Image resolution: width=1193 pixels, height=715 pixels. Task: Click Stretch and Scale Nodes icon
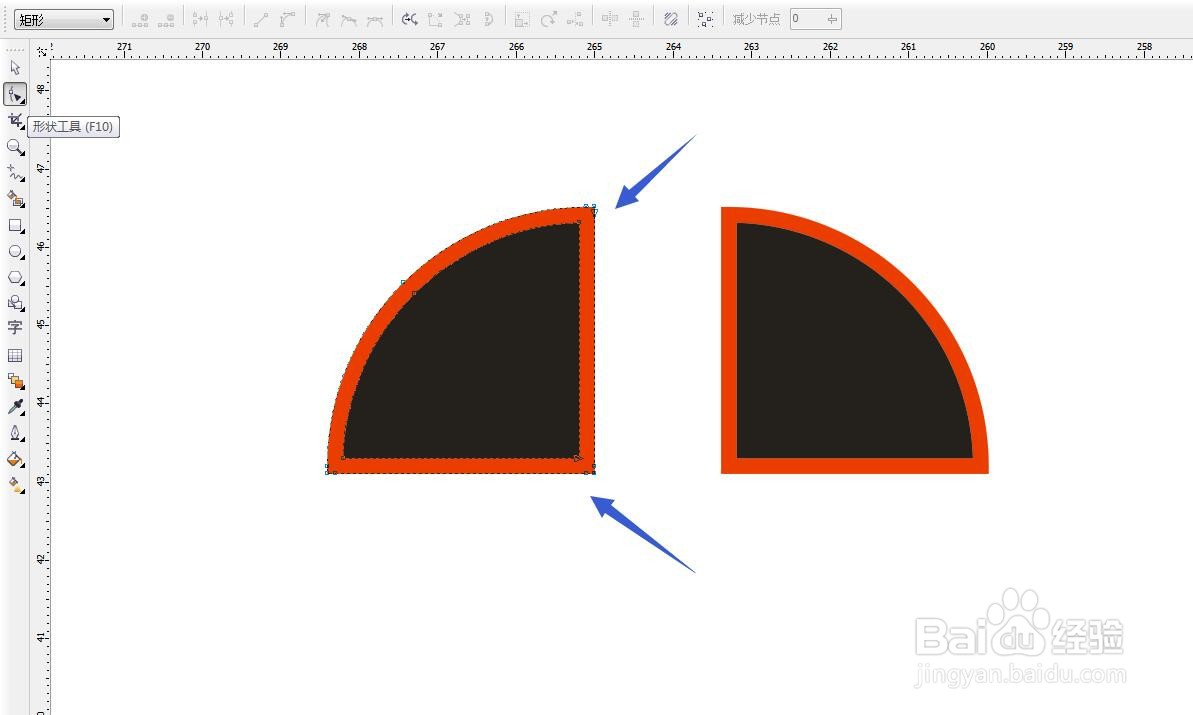coord(522,19)
